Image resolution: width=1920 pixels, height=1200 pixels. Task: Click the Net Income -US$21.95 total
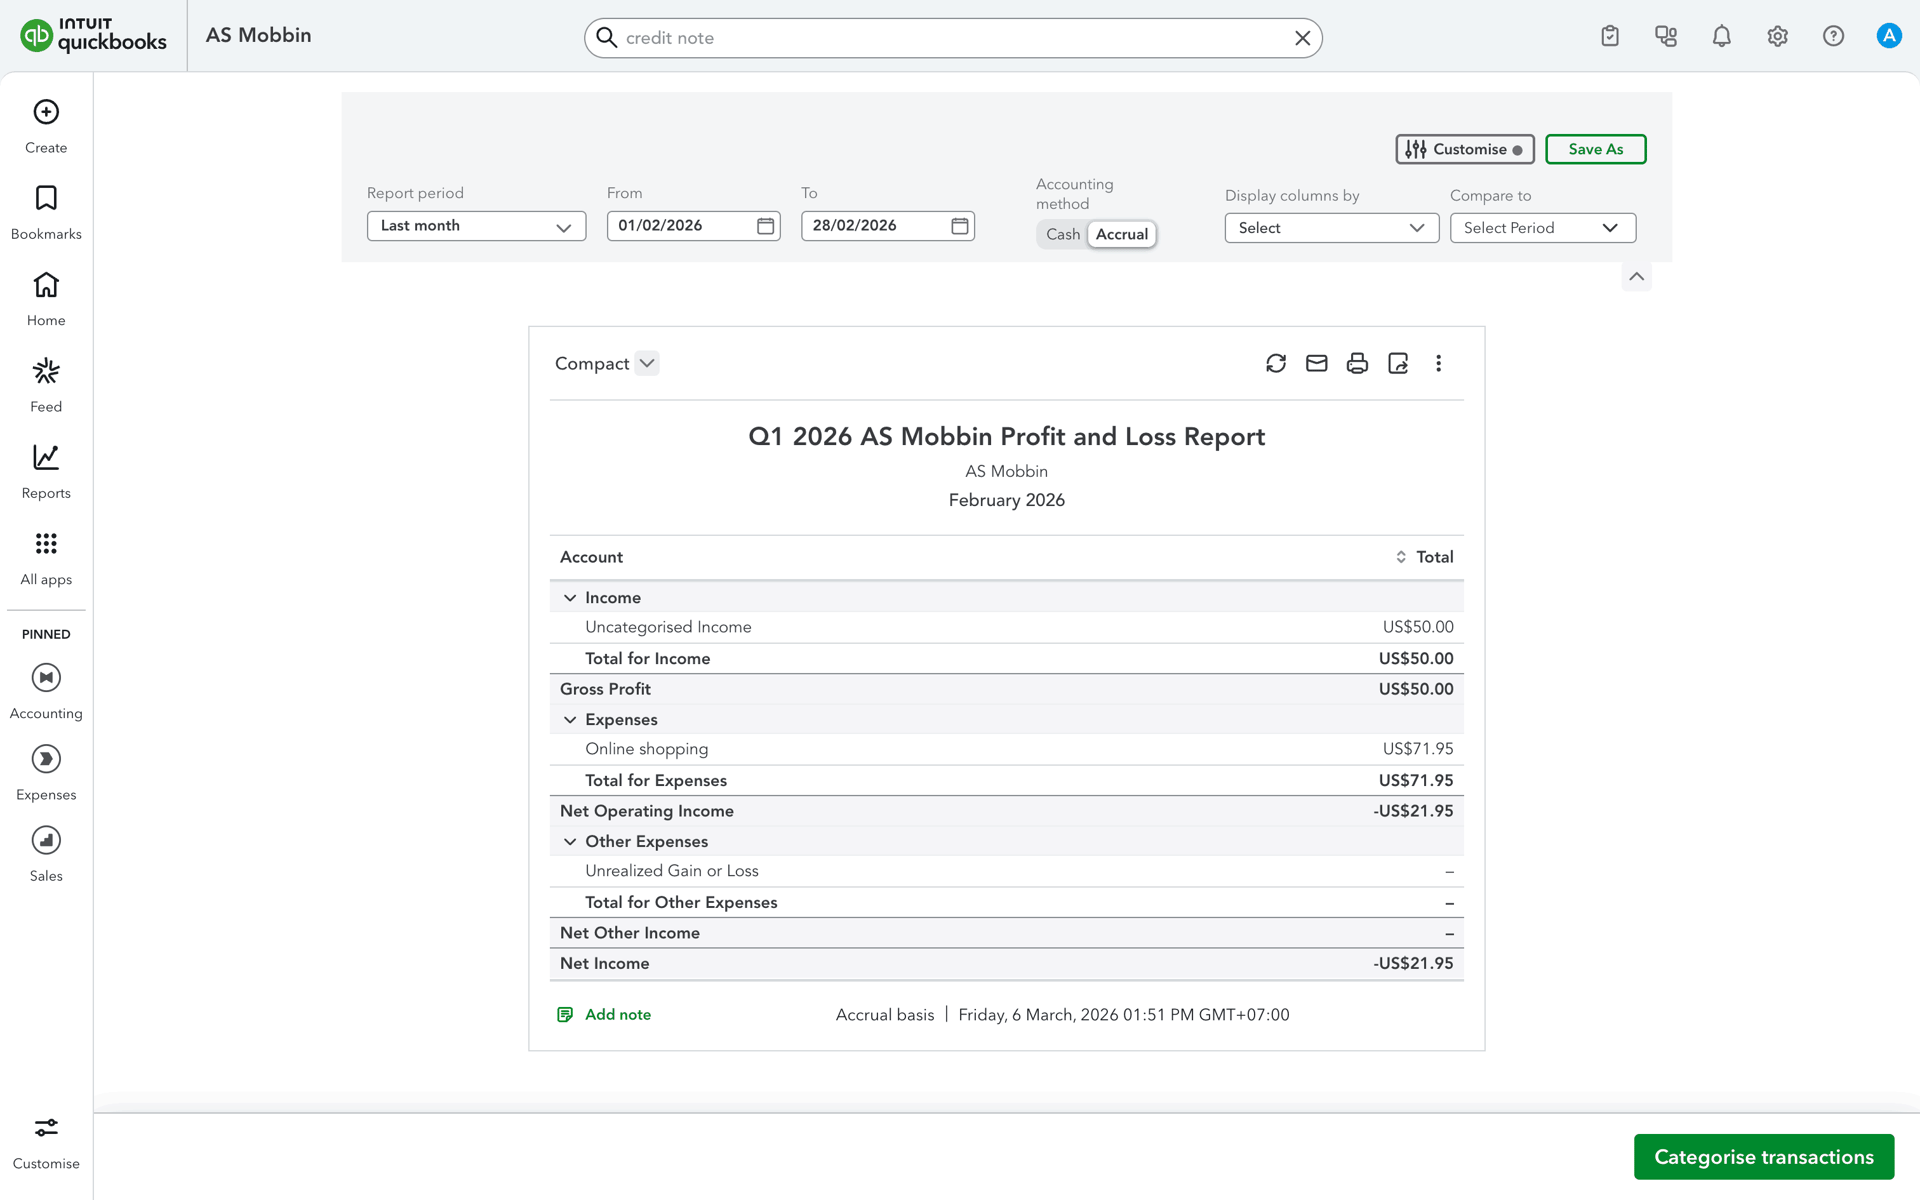click(x=1413, y=964)
